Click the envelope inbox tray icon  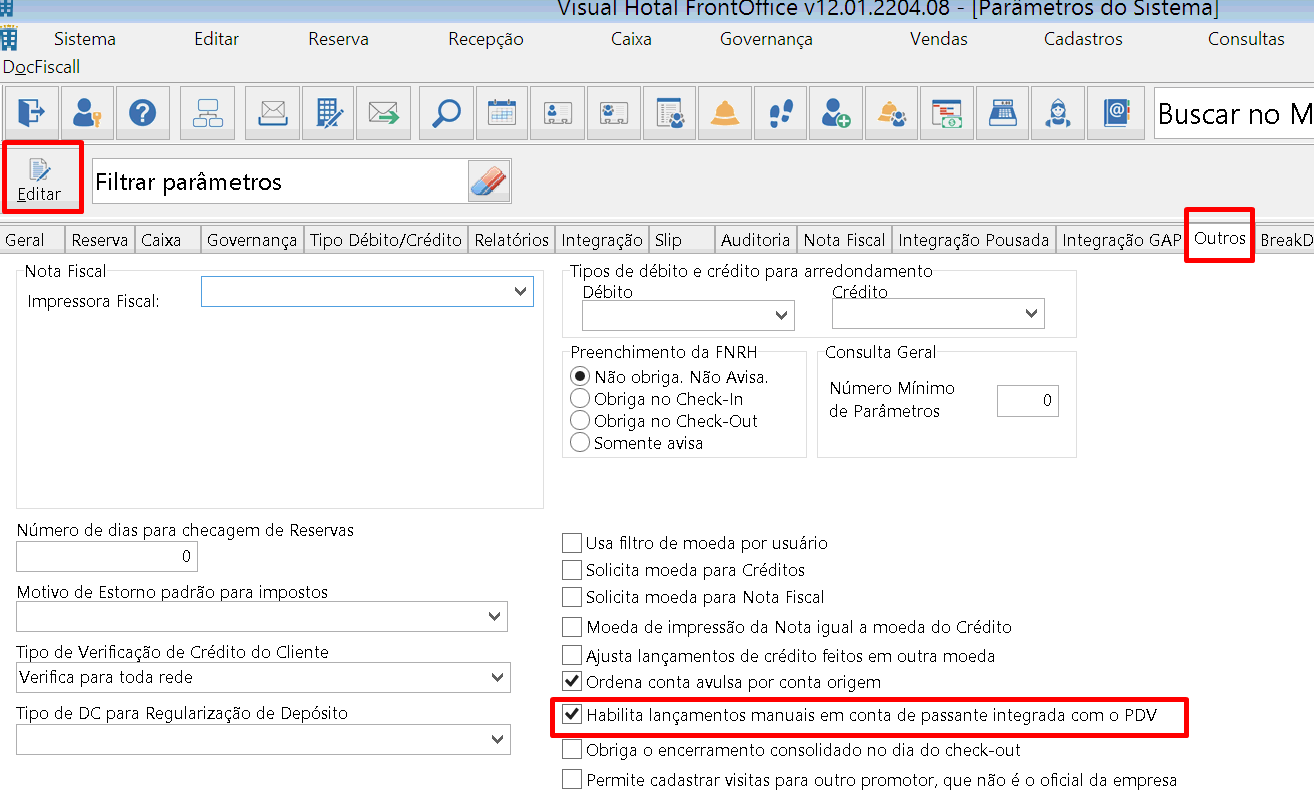click(x=273, y=113)
